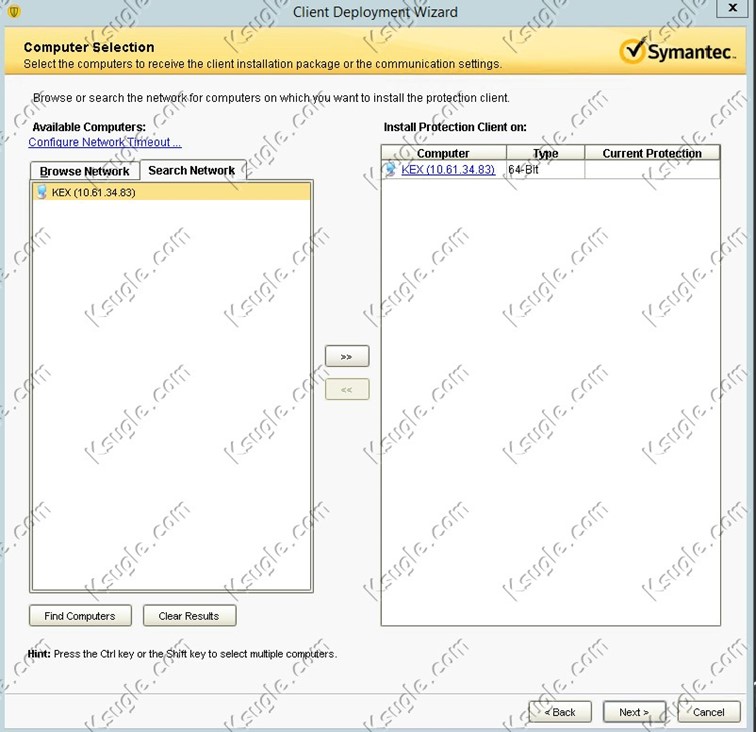Click the computer icon in the Install Protection Client table
The height and width of the screenshot is (732, 756).
coord(390,169)
